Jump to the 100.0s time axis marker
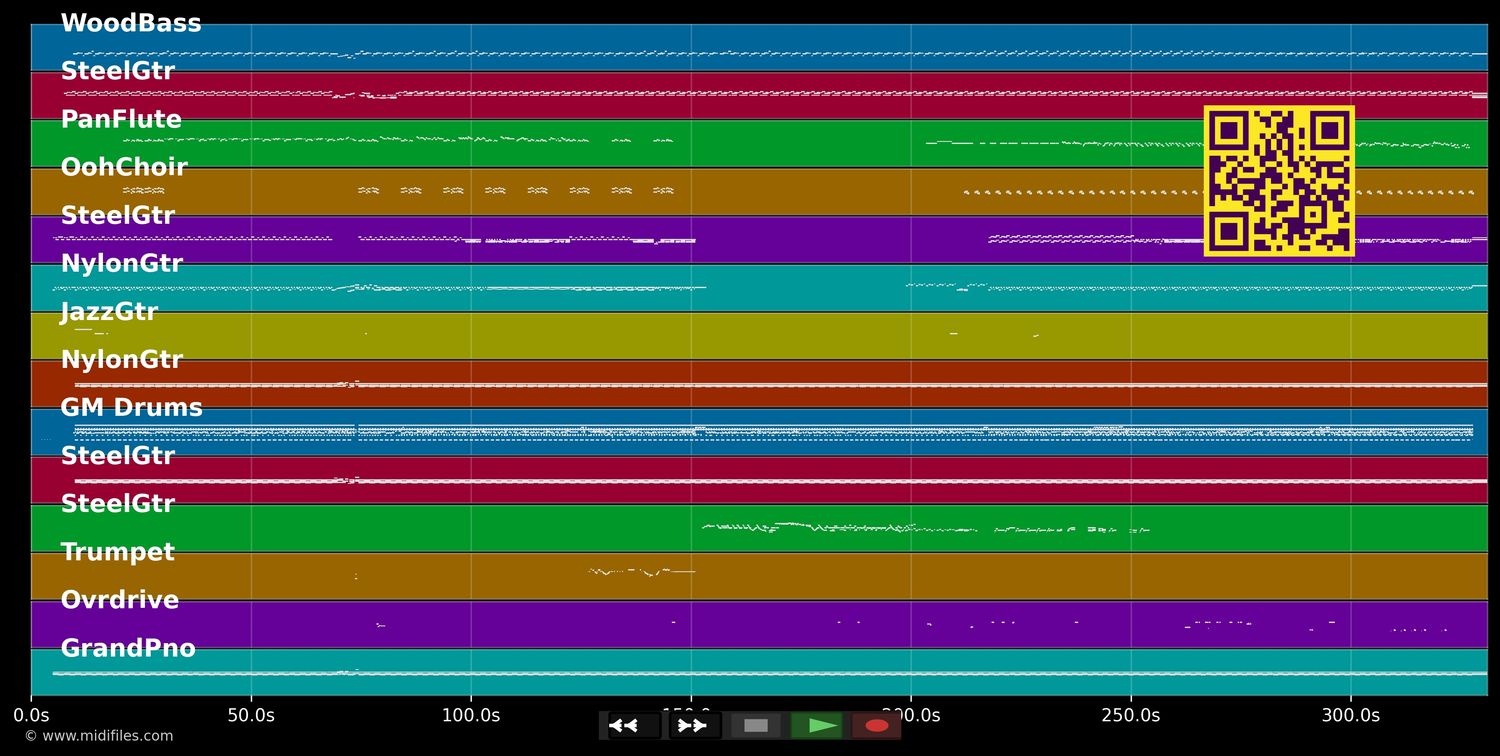1500x756 pixels. click(471, 715)
